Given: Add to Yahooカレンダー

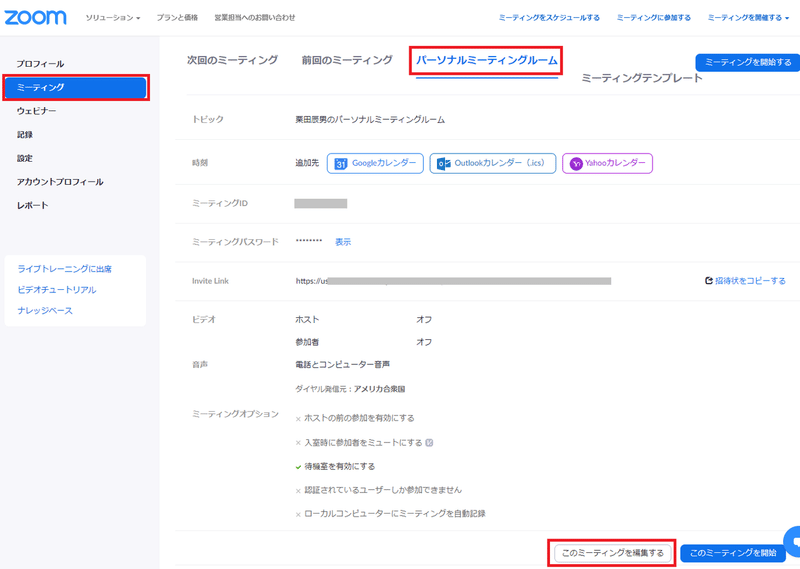Looking at the screenshot, I should pyautogui.click(x=607, y=163).
